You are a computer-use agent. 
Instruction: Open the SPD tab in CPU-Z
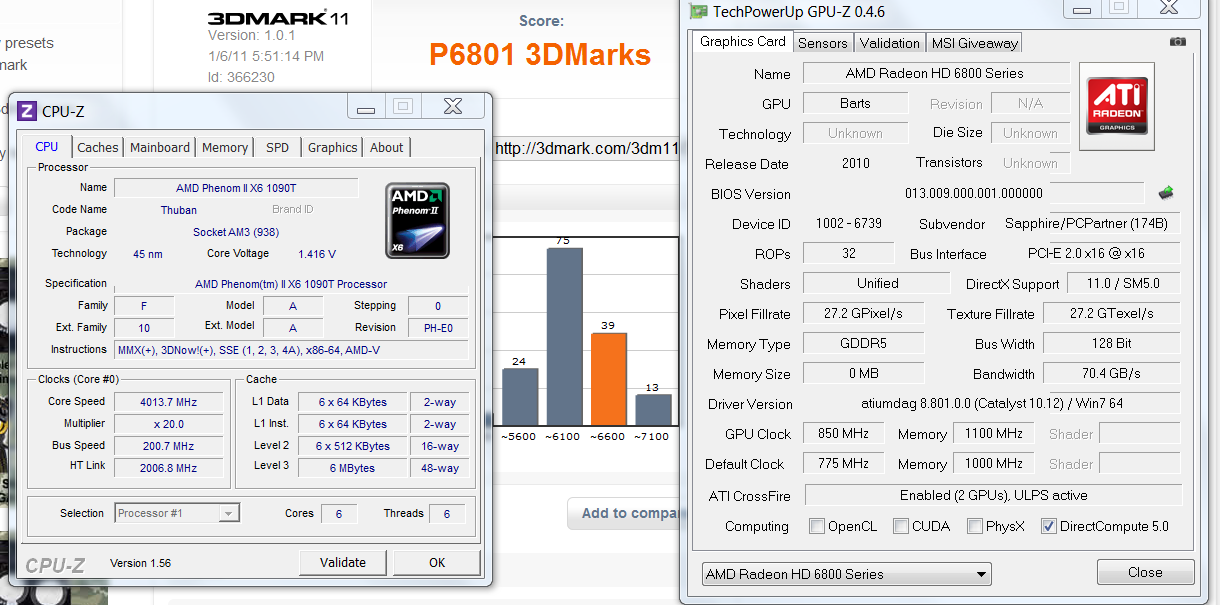click(x=278, y=147)
